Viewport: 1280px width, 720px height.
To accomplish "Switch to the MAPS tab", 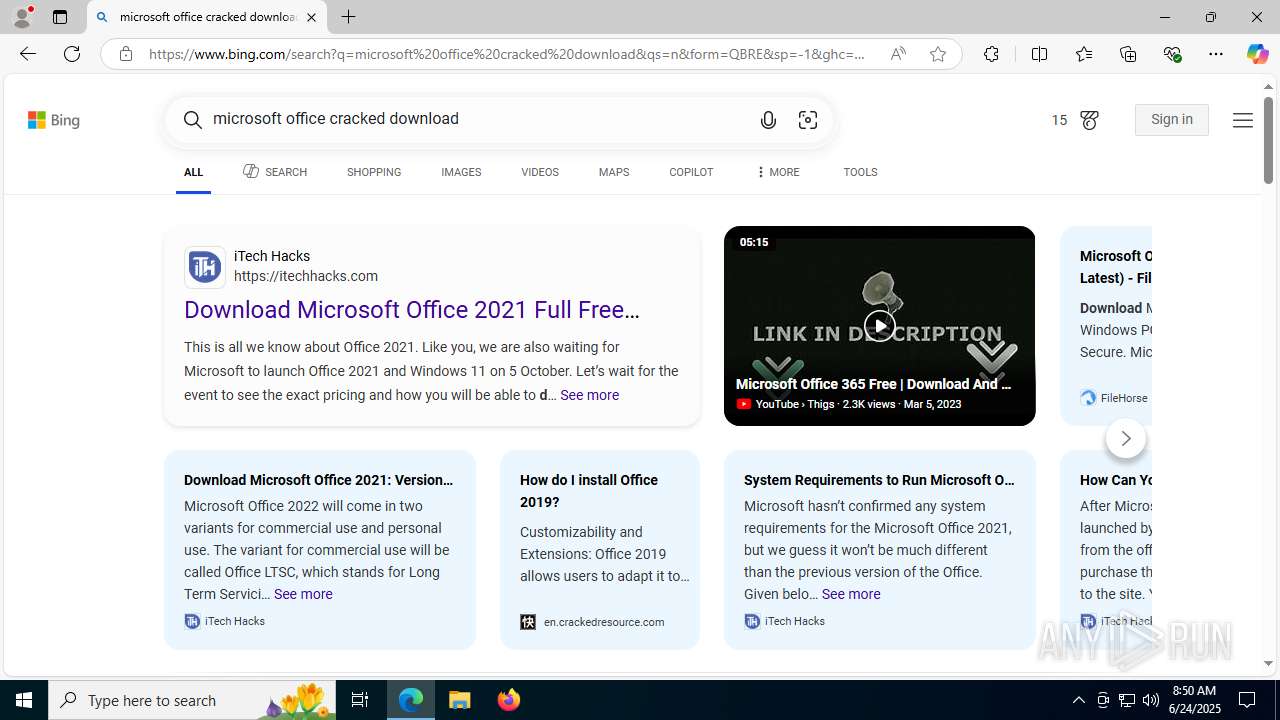I will click(x=614, y=172).
